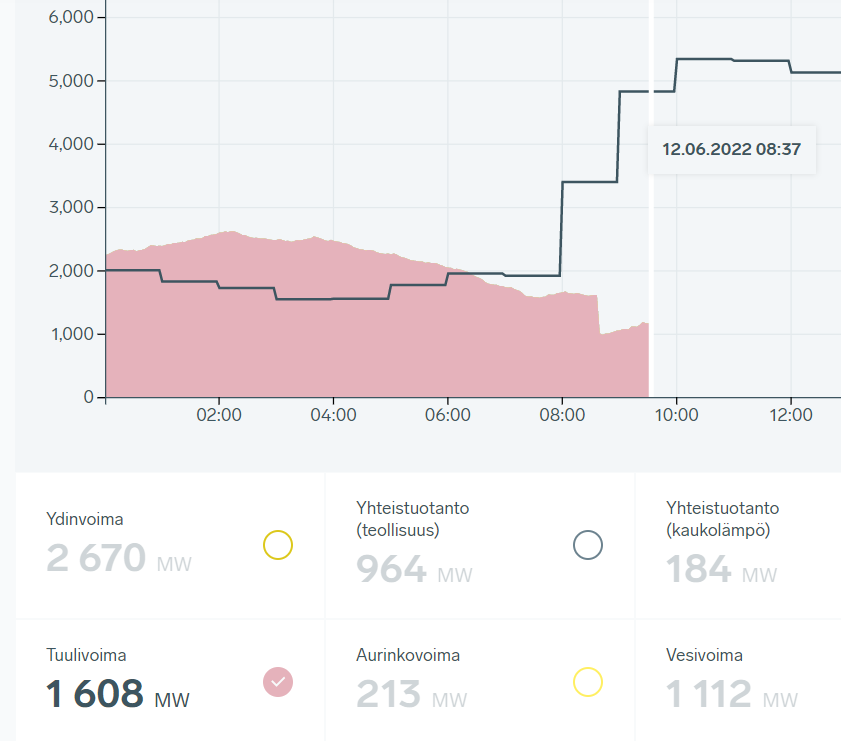Click the Yhteistuotanto (teollisuus) label

(x=412, y=518)
